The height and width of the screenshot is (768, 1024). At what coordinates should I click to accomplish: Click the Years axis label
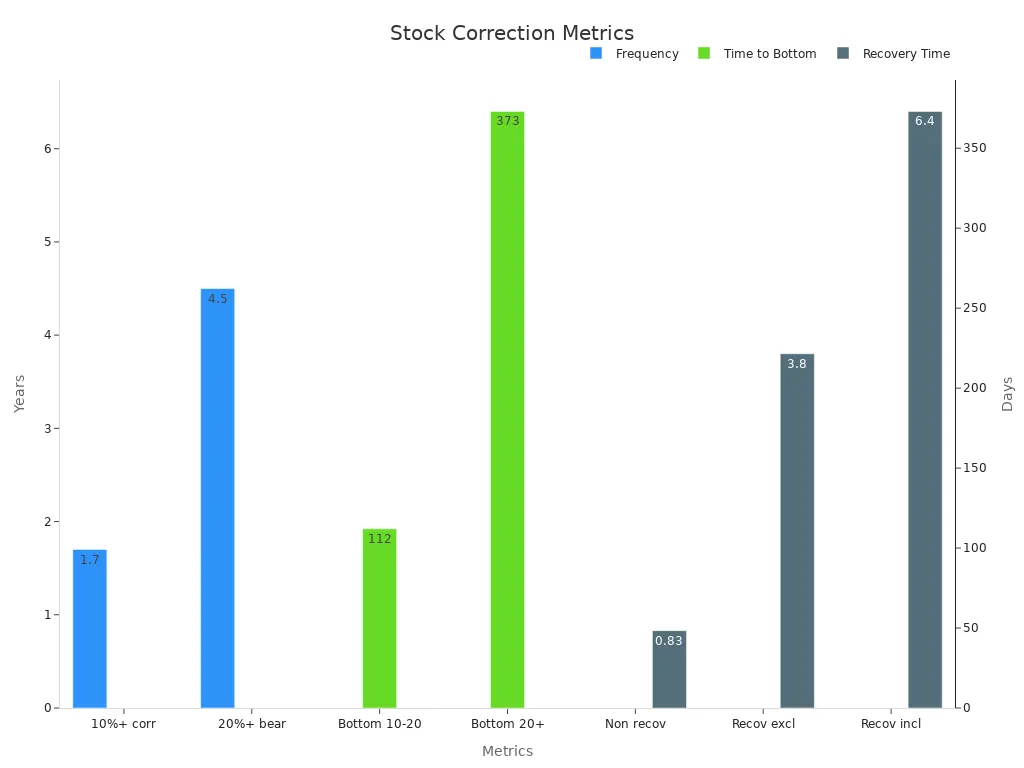point(20,394)
